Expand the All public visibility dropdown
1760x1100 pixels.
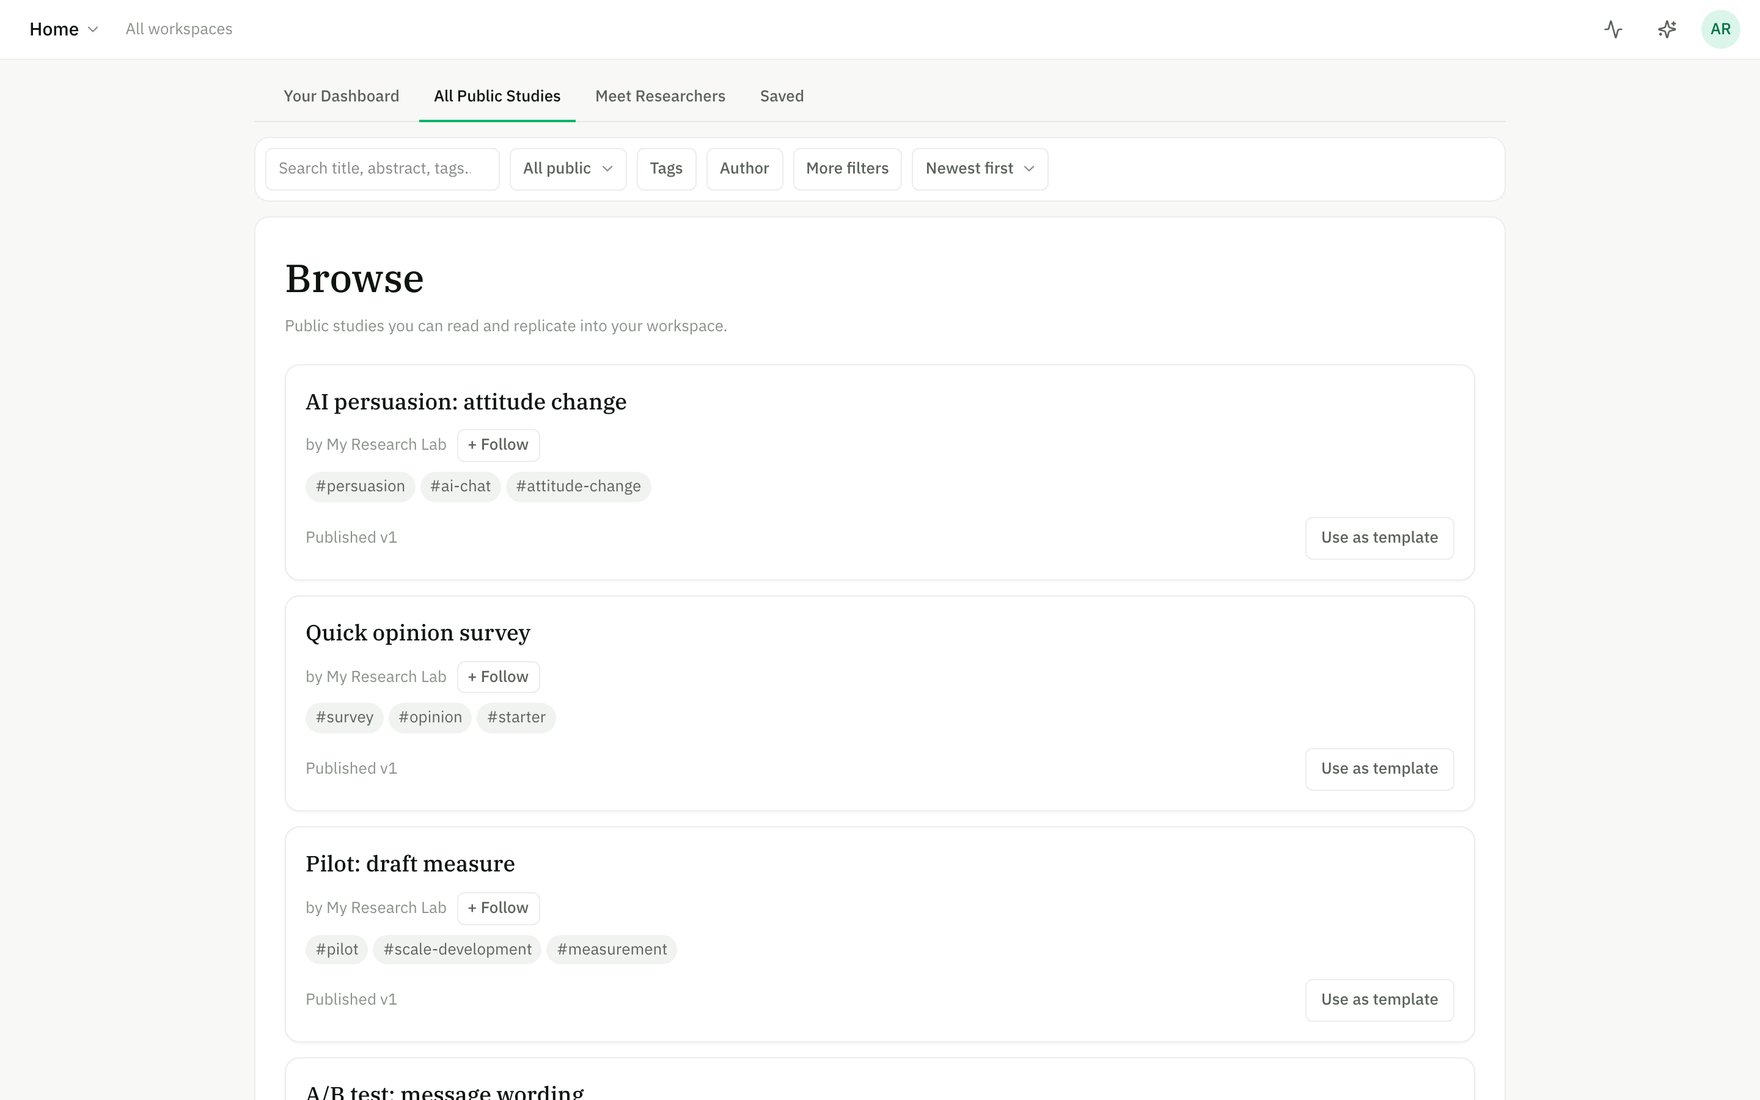pos(568,169)
